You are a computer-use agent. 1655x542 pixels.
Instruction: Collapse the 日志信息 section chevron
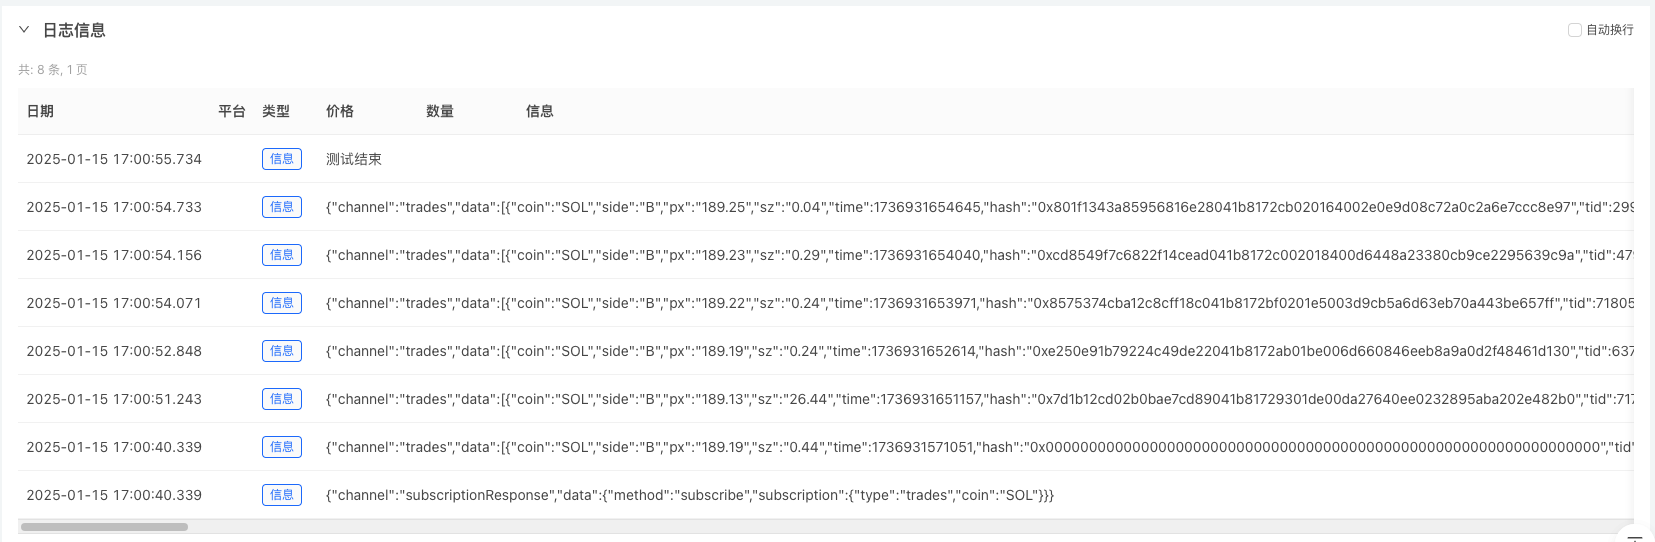(x=24, y=30)
